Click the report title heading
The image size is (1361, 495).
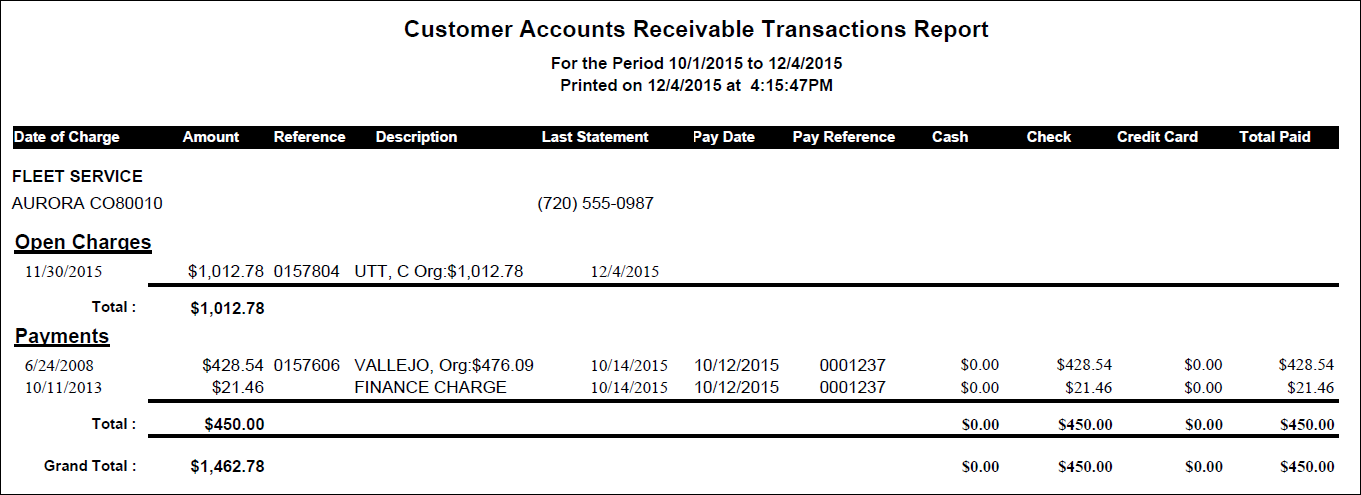(696, 30)
